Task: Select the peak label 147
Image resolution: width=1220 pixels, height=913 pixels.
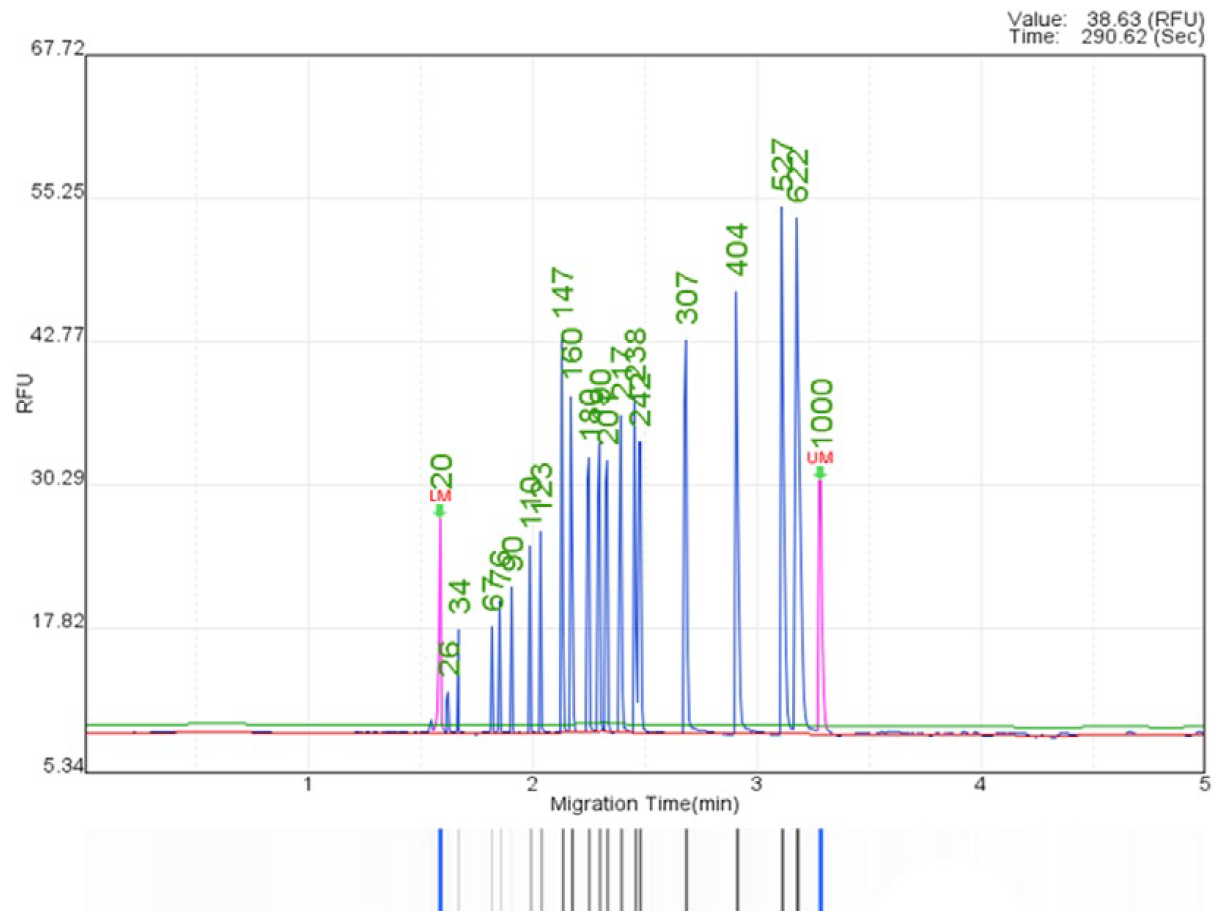Action: coord(563,294)
